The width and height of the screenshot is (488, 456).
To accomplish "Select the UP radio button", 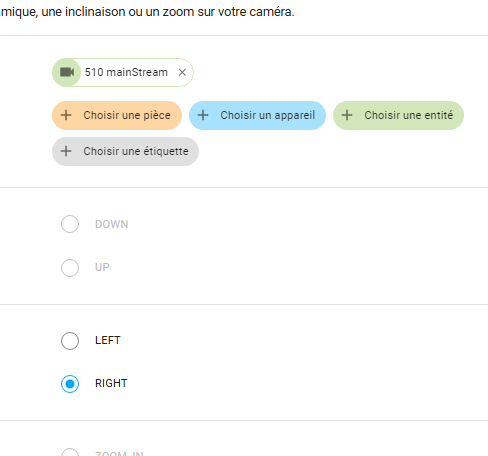I will click(70, 268).
